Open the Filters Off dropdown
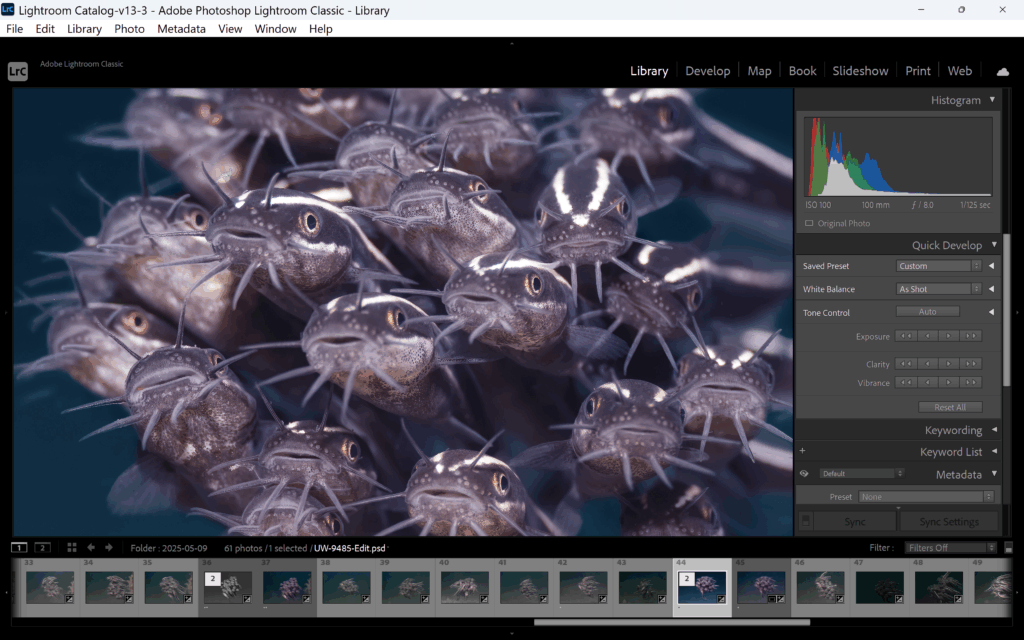The image size is (1024, 640). tap(951, 547)
